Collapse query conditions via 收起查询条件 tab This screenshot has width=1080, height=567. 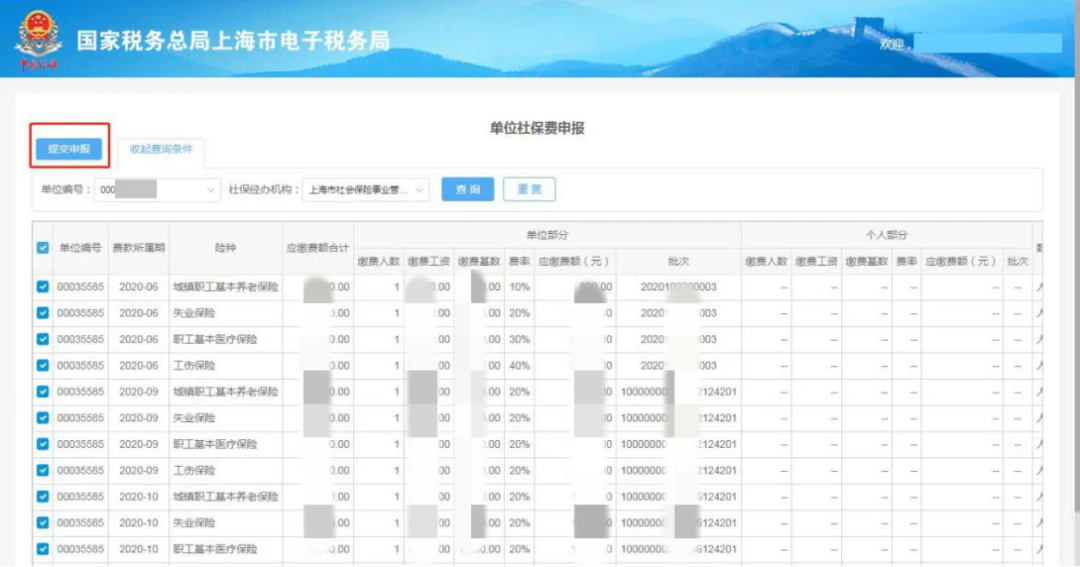pos(161,150)
